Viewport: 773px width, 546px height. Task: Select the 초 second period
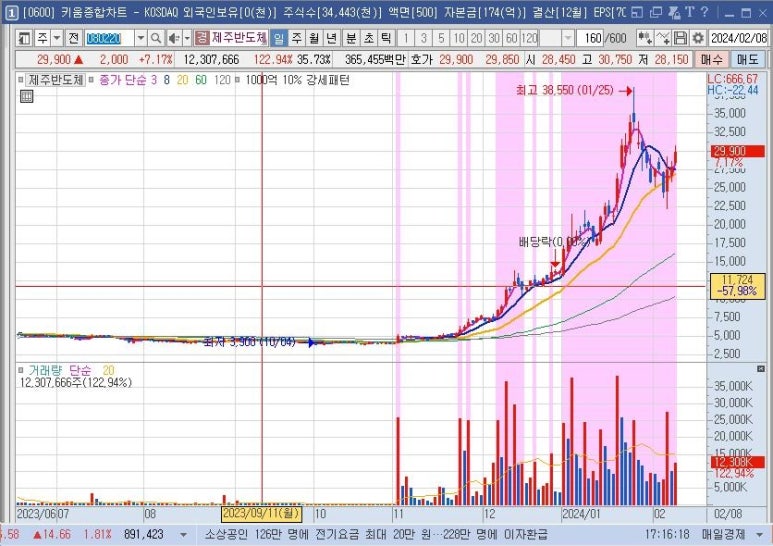(369, 38)
